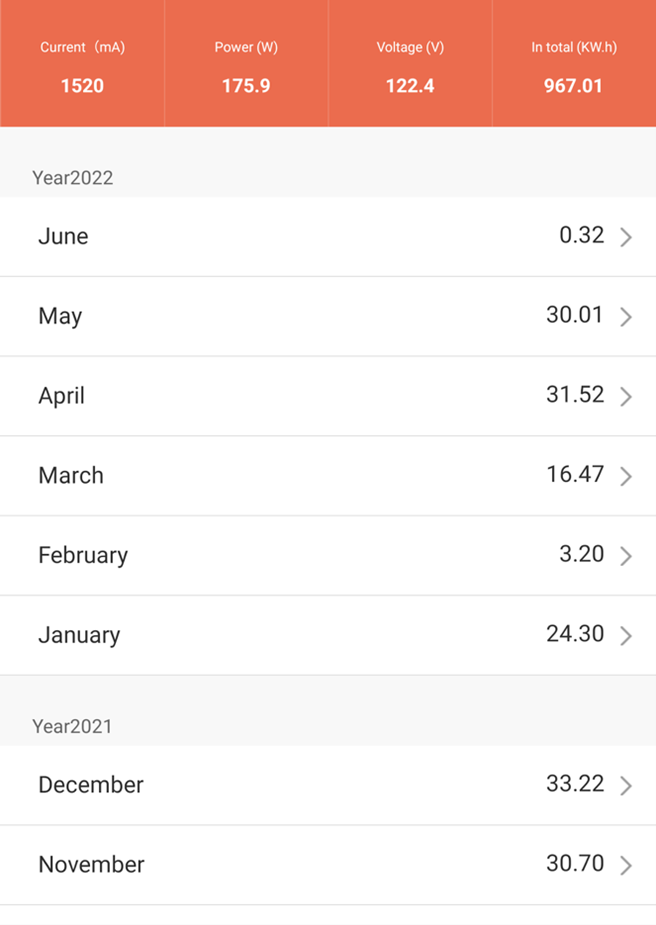This screenshot has height=925, width=656.
Task: Open February details with the chevron
Action: 626,556
